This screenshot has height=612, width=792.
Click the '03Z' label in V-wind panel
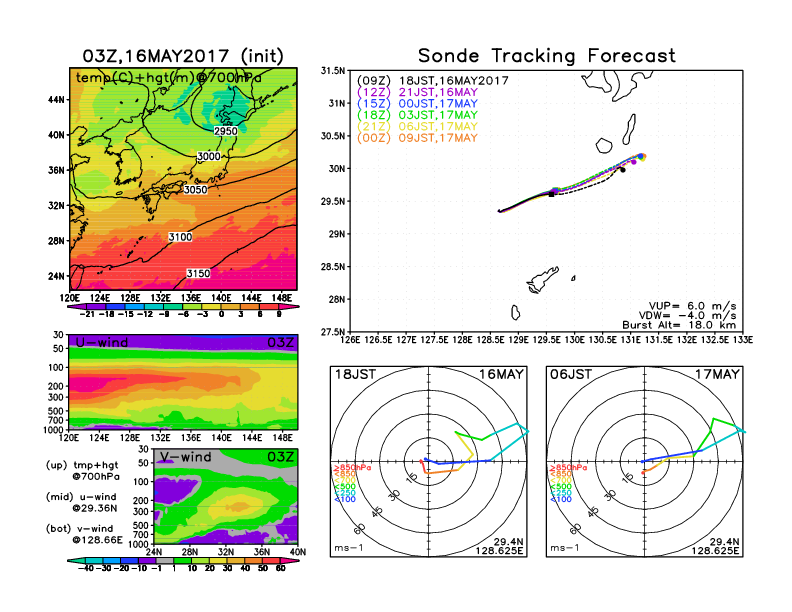click(281, 457)
